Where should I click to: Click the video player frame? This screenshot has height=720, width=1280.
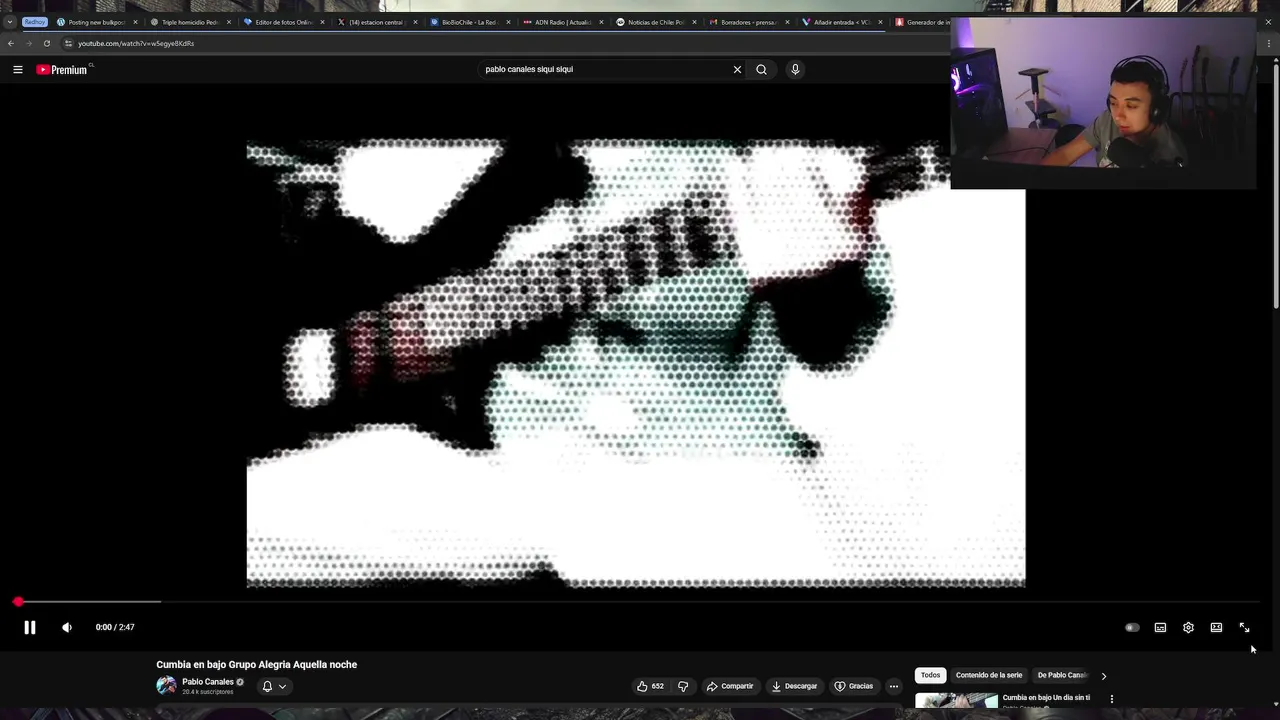(636, 363)
